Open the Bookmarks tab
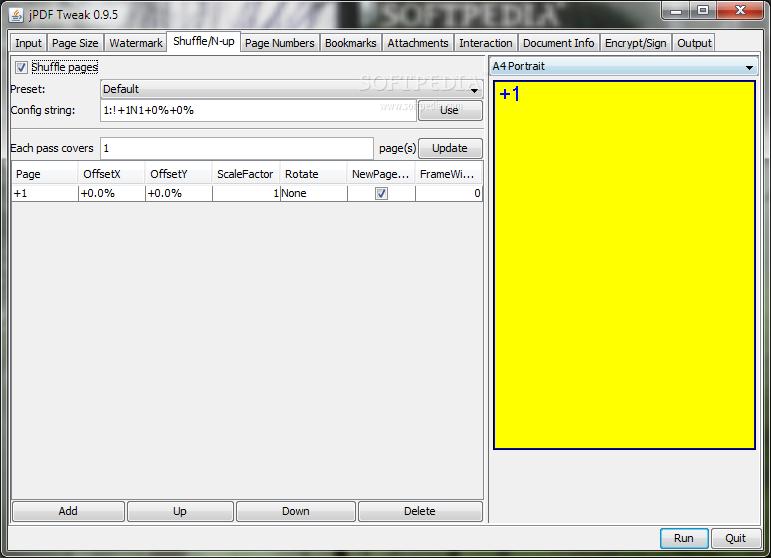771x558 pixels. tap(351, 43)
